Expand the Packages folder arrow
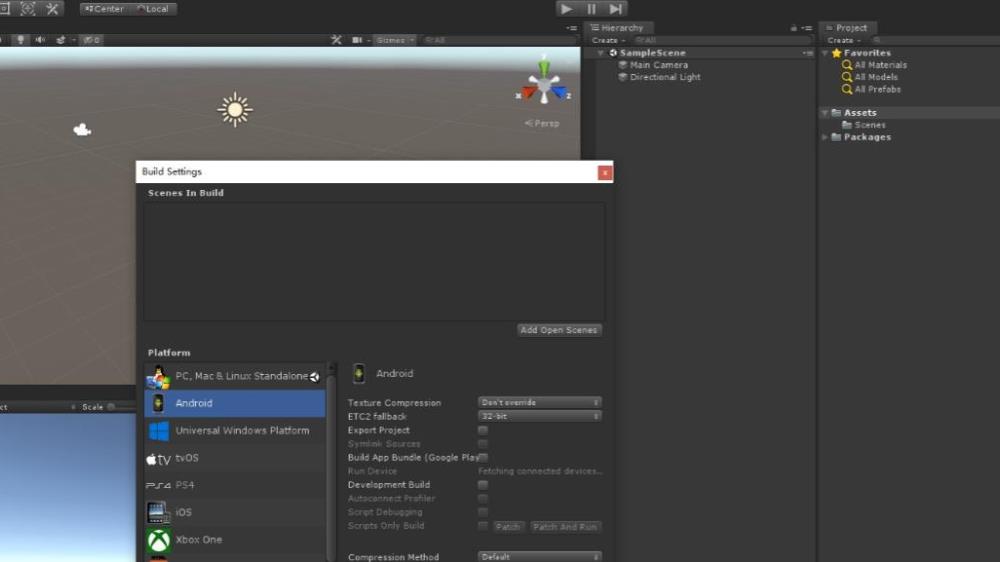The width and height of the screenshot is (1000, 562). click(x=825, y=137)
